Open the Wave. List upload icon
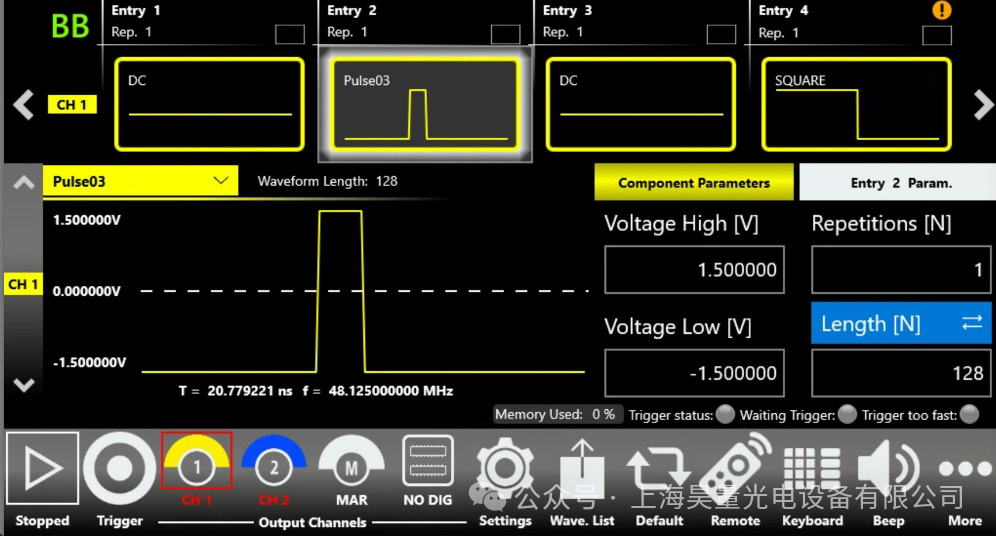 pos(582,470)
